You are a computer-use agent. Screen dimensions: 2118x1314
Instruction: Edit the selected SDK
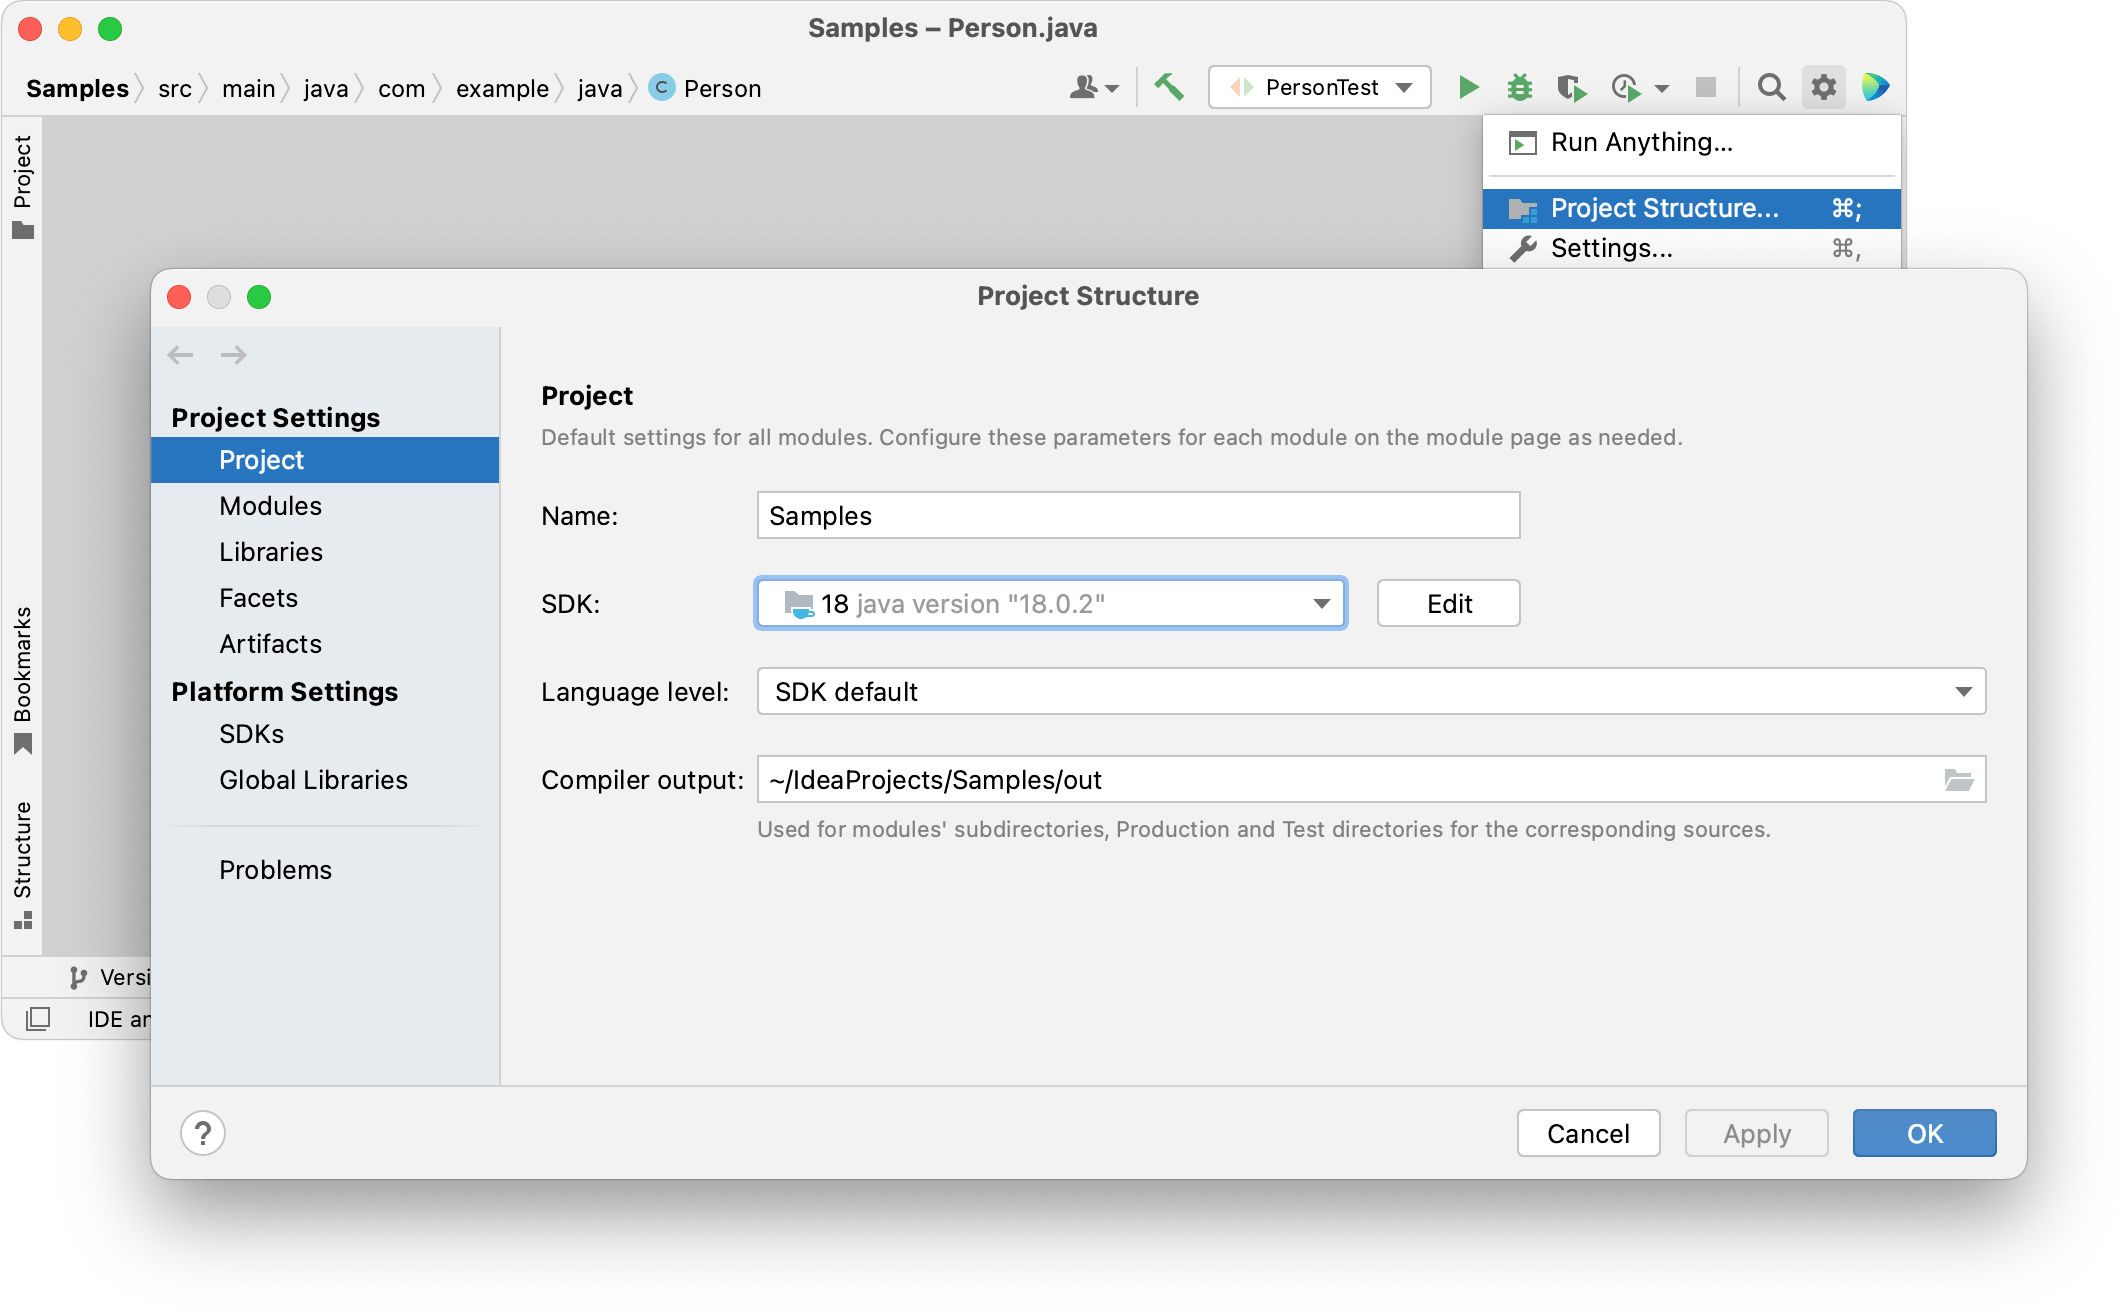click(x=1448, y=603)
